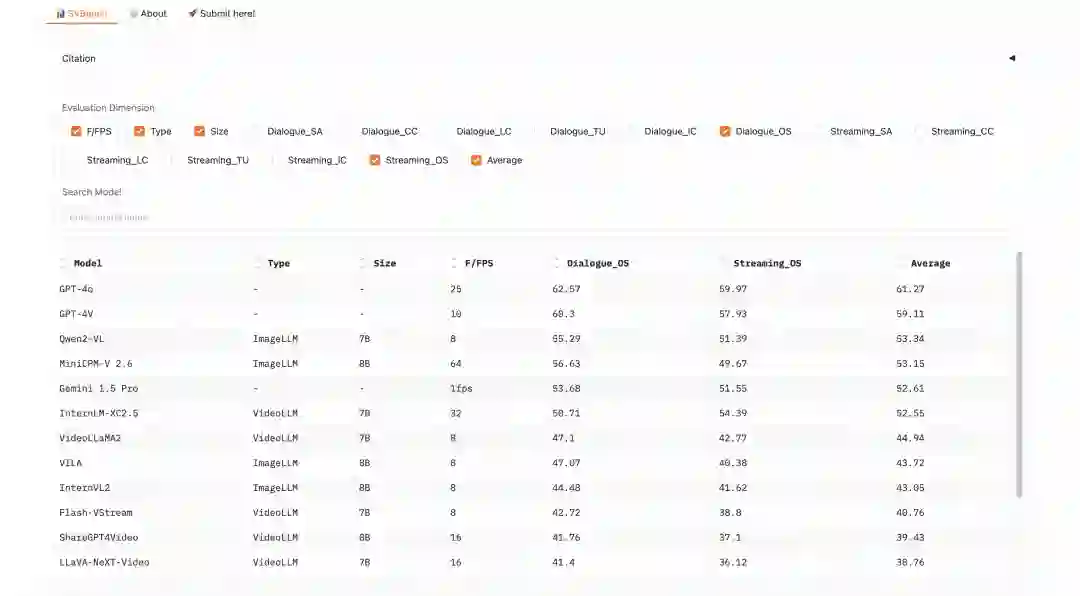This screenshot has height=596, width=1080.
Task: Enable the Dialogue_TU checkbox
Action: pos(539,131)
